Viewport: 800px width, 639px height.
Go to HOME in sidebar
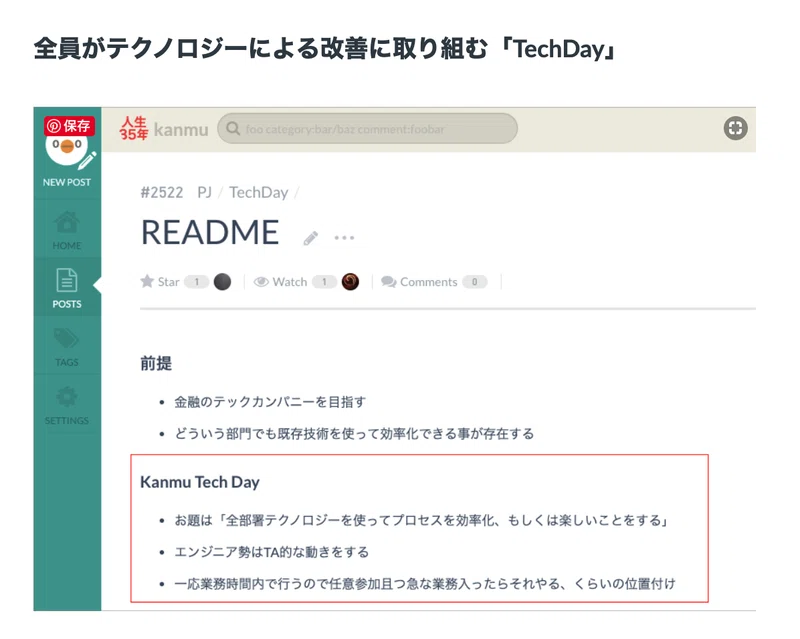pyautogui.click(x=67, y=231)
